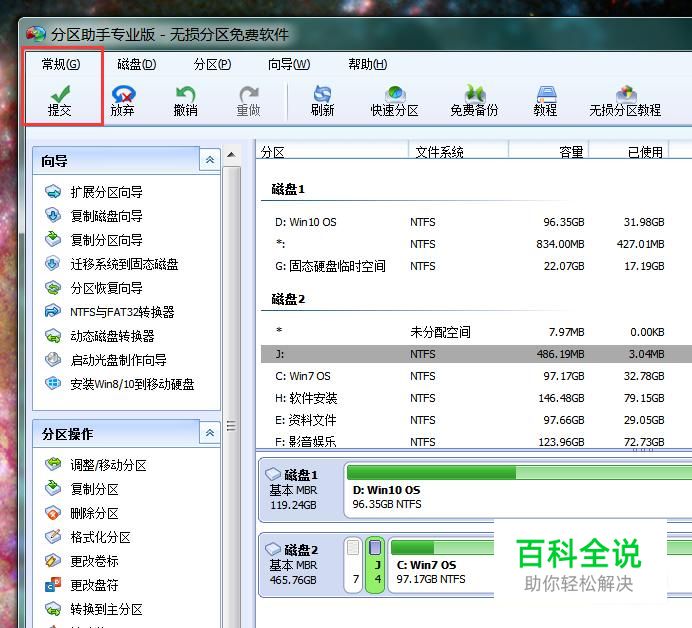
Task: Click the 刷新 refresh icon
Action: (x=322, y=94)
